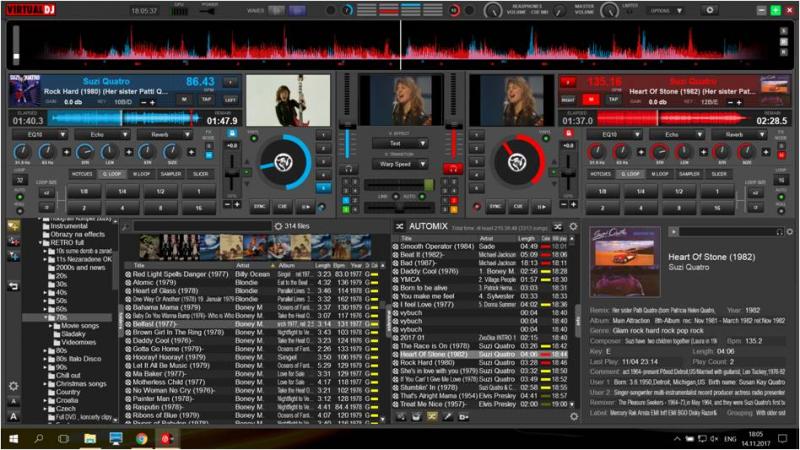800x450 pixels.
Task: Select right deck SAMPLER pad tab
Action: point(689,174)
